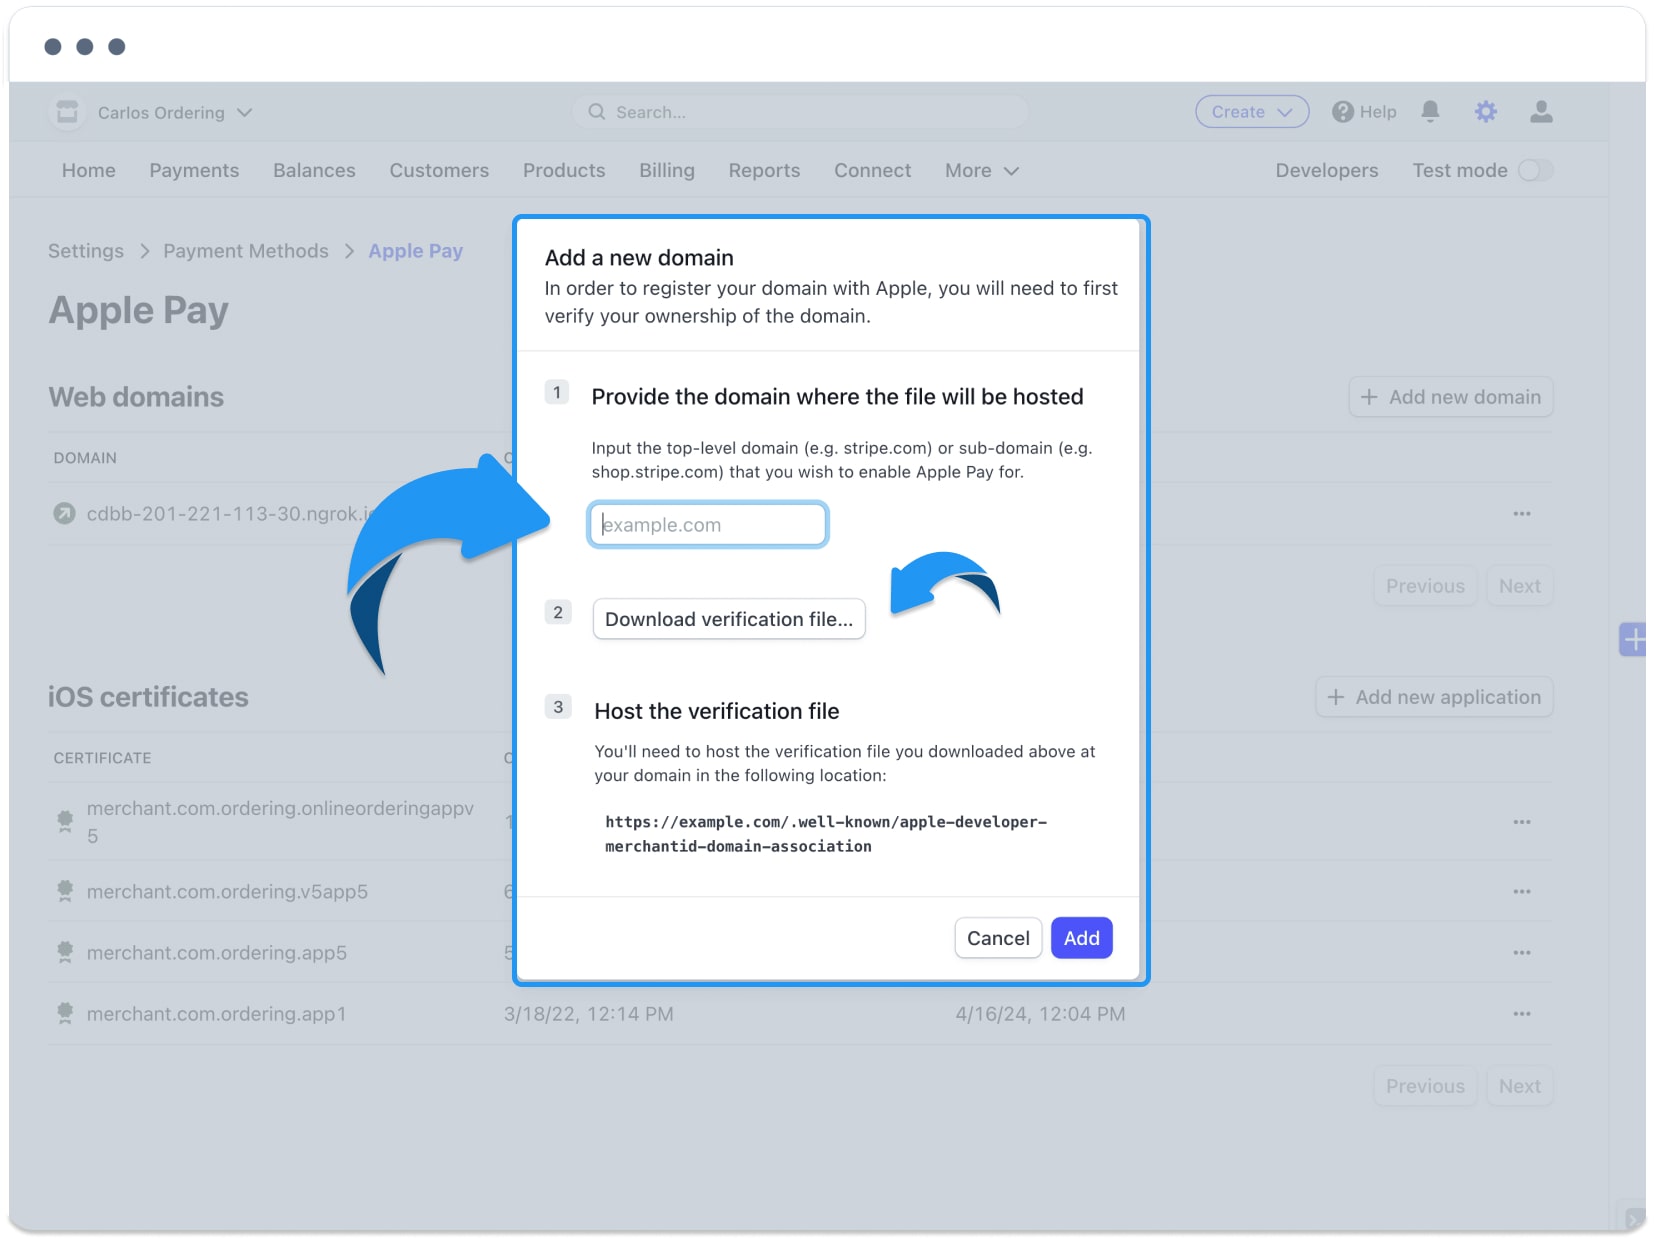Viewport: 1656px width, 1238px height.
Task: Click the Carlos Ordering store icon
Action: click(67, 112)
